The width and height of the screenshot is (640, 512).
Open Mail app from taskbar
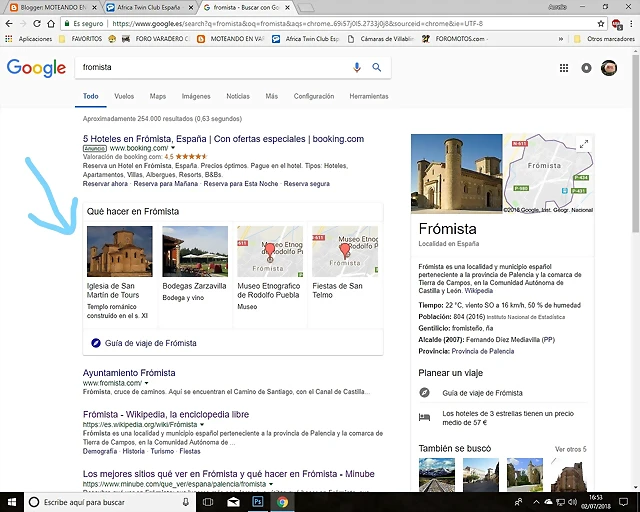click(x=233, y=502)
